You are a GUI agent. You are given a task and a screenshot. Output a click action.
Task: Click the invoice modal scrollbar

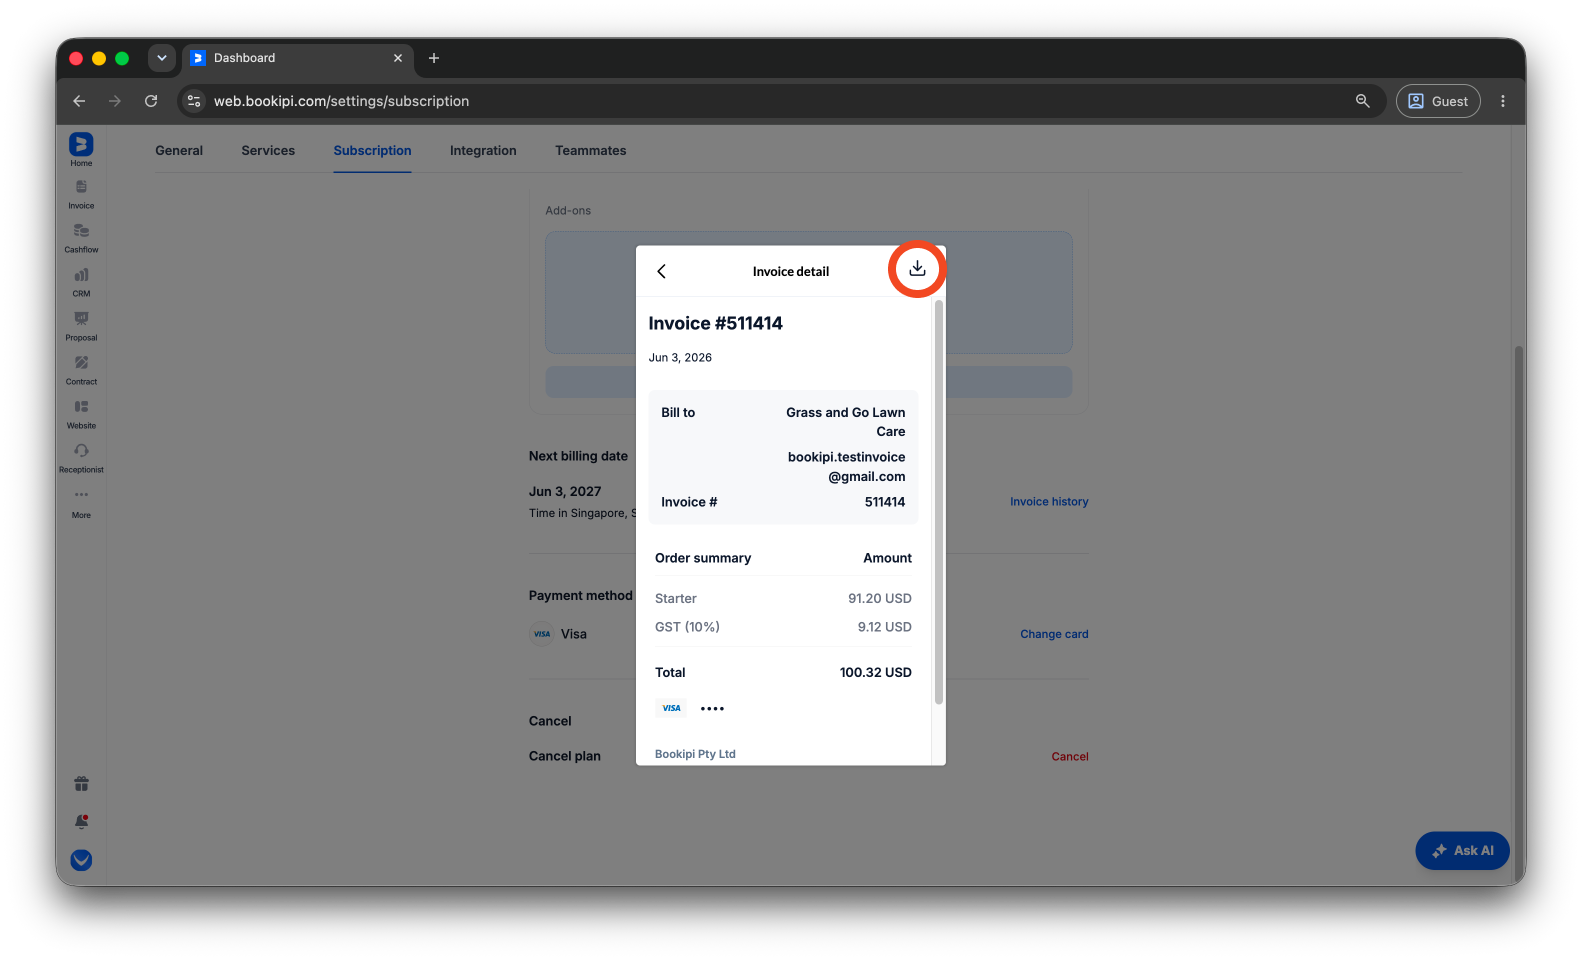938,502
